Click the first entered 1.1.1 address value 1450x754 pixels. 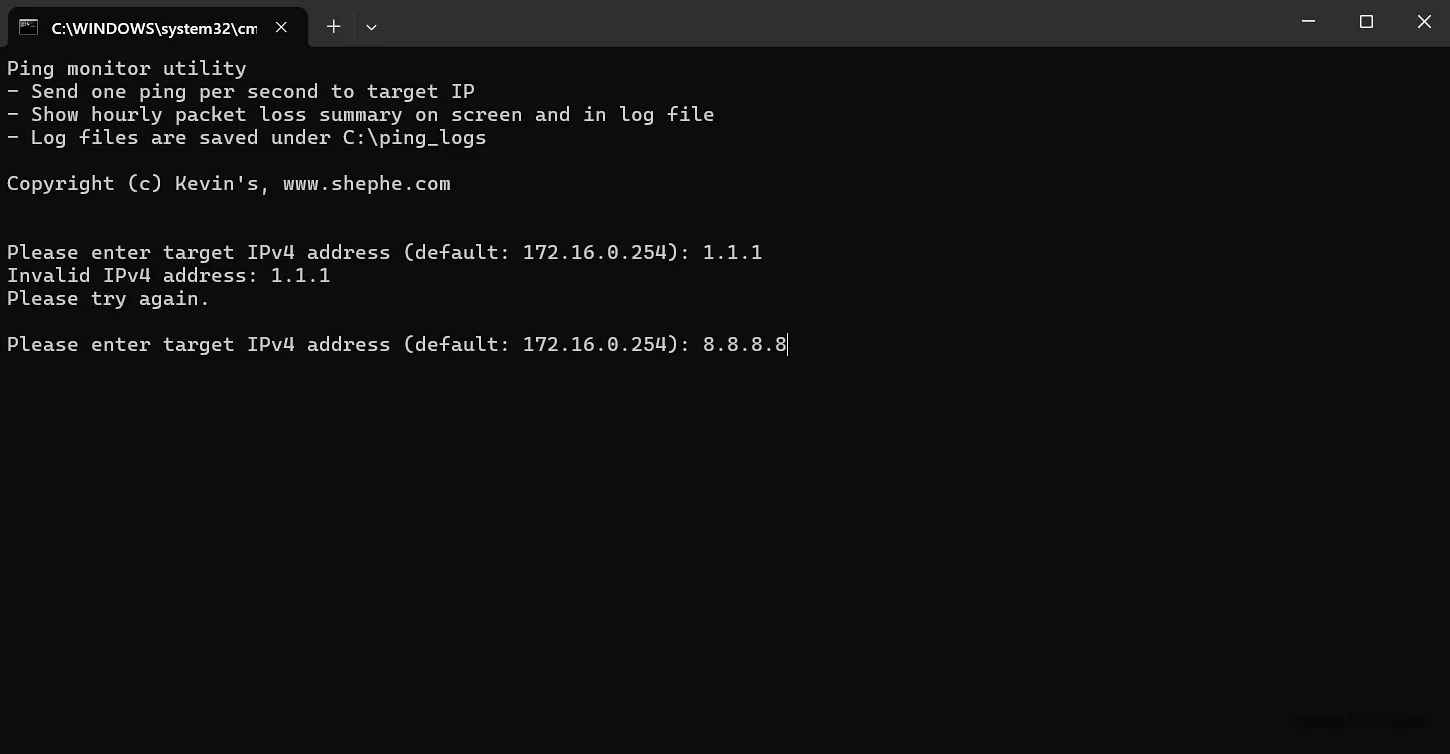[x=732, y=253]
